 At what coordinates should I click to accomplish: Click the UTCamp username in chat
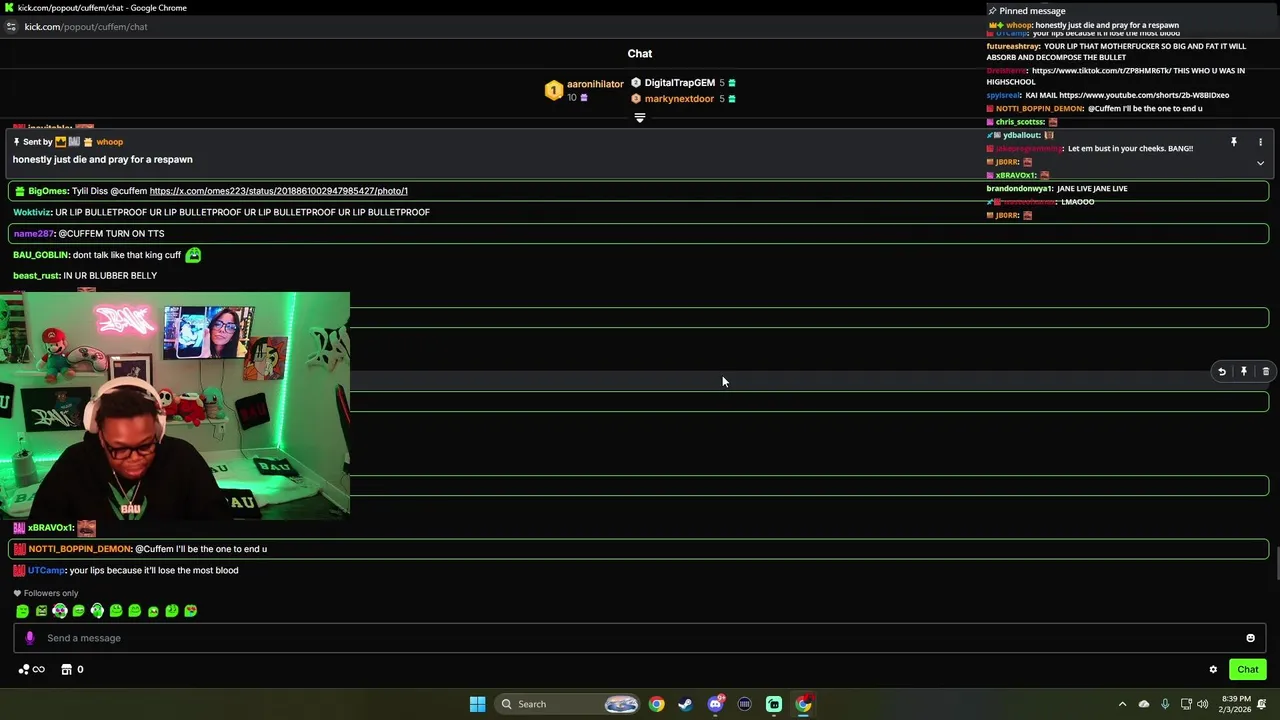pyautogui.click(x=46, y=570)
